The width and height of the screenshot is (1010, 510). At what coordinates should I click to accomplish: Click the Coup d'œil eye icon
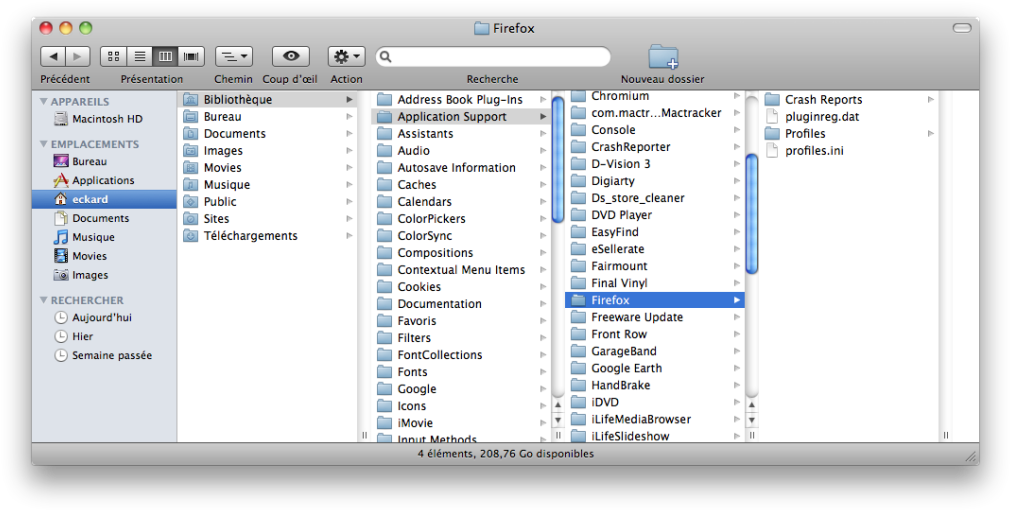pyautogui.click(x=290, y=57)
